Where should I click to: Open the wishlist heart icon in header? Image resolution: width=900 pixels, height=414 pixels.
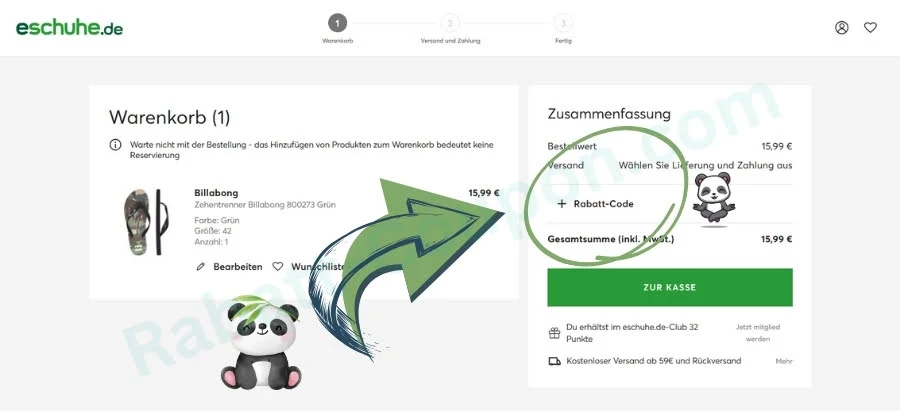(x=870, y=28)
